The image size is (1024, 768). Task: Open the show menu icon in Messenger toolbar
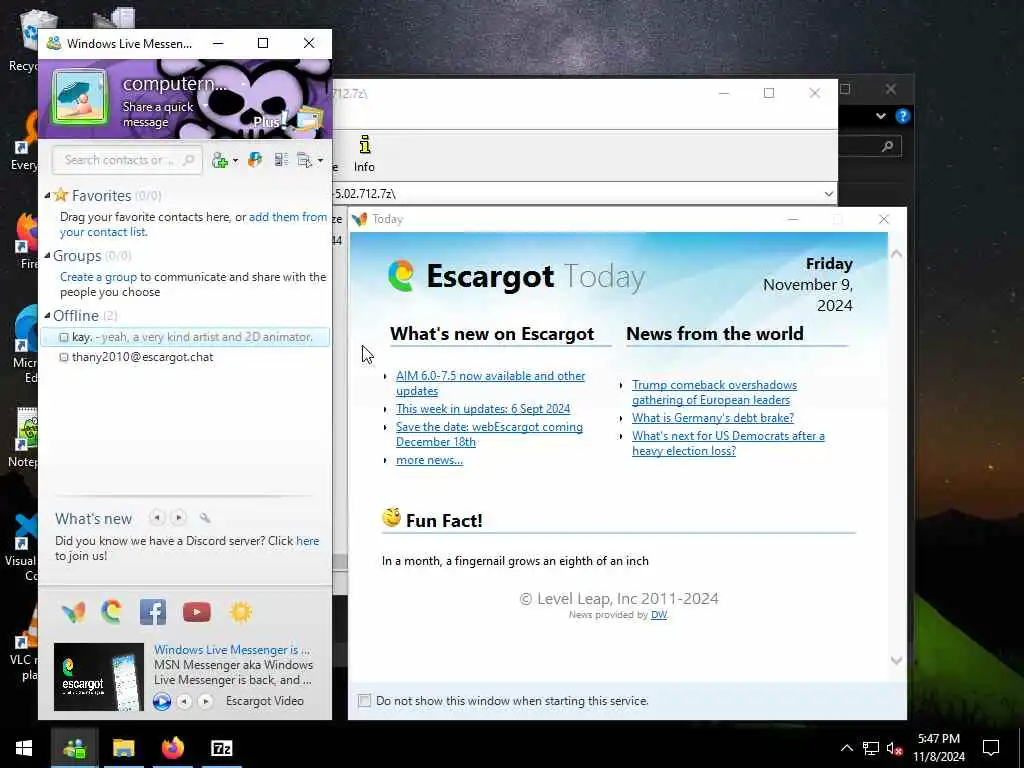pyautogui.click(x=304, y=160)
